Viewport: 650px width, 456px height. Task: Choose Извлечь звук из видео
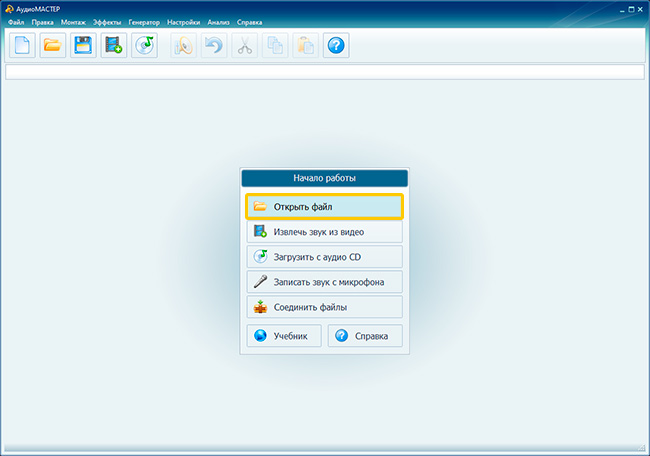(x=325, y=232)
